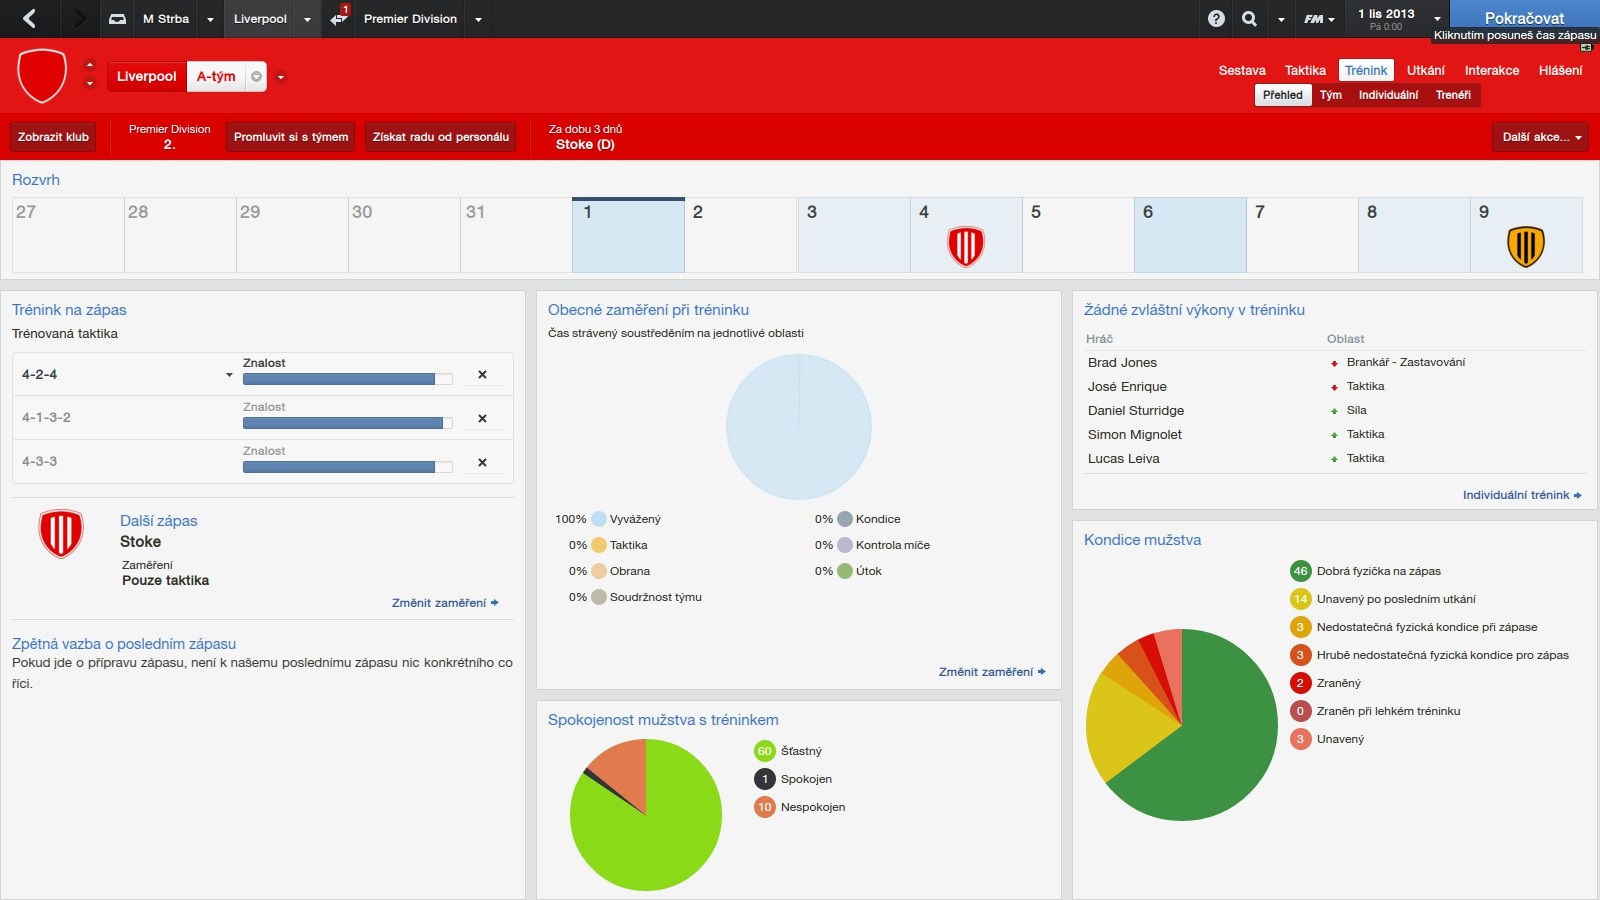Image resolution: width=1600 pixels, height=900 pixels.
Task: Click Stoke crest on calendar day 4
Action: click(x=965, y=246)
